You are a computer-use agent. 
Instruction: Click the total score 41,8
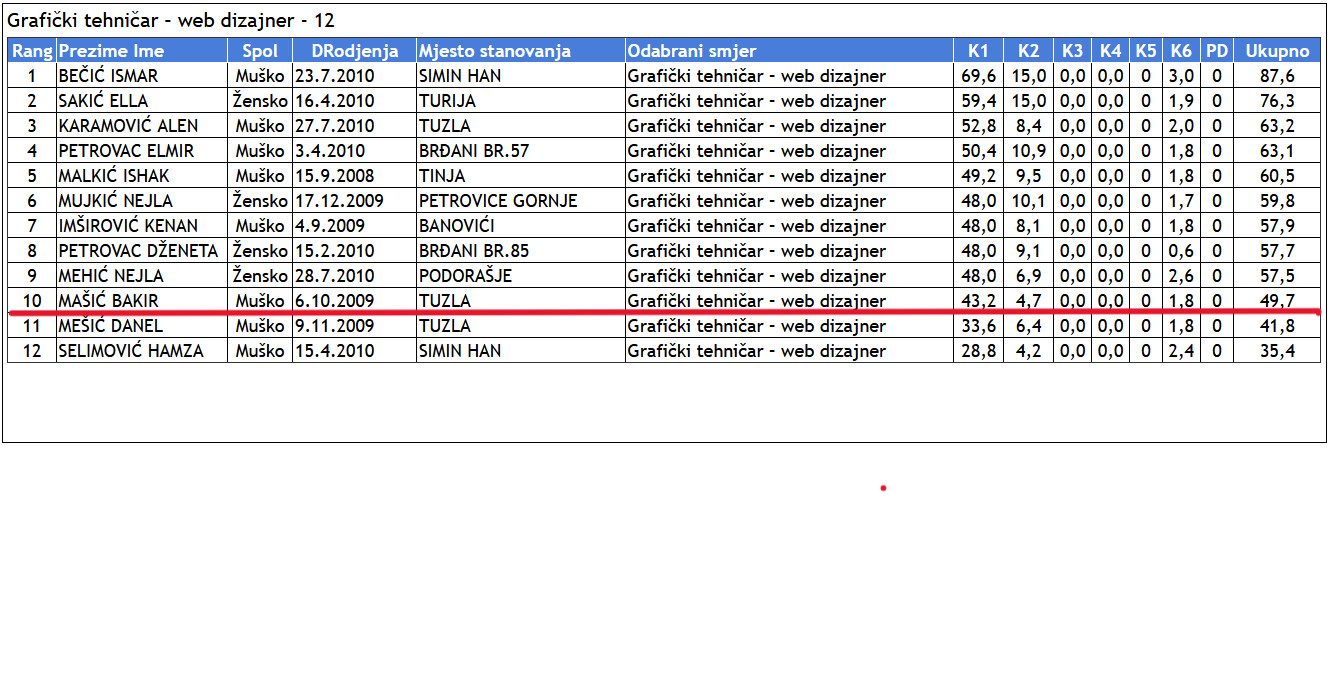click(1277, 326)
